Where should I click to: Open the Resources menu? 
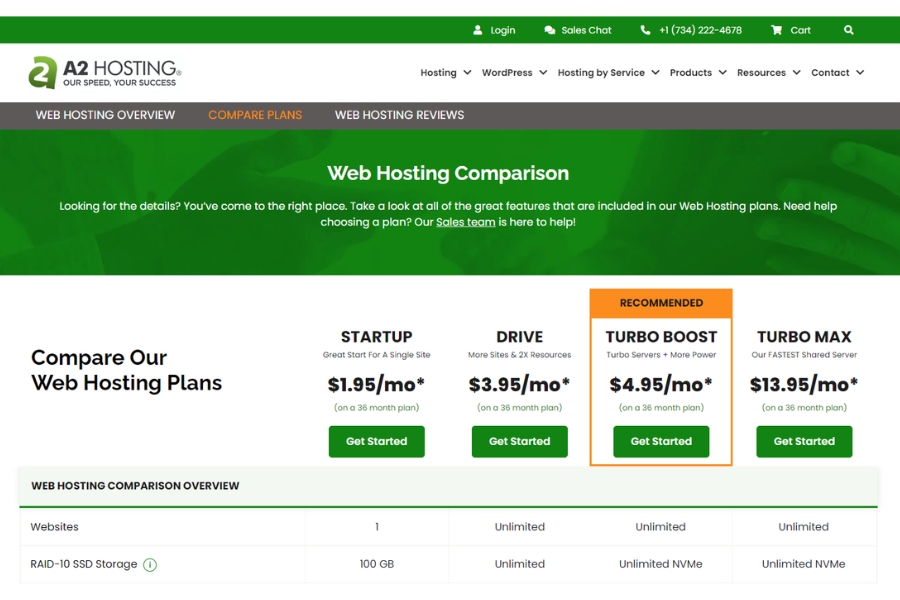tap(761, 72)
